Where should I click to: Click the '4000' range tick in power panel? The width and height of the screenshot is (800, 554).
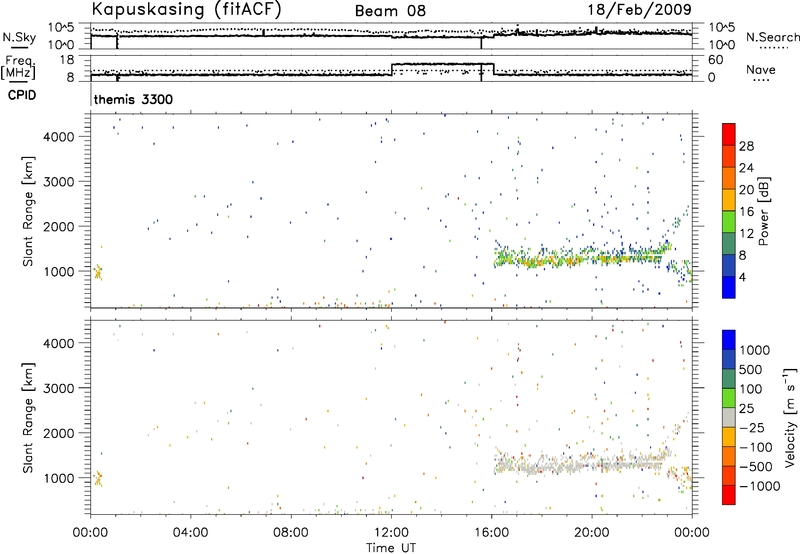click(x=59, y=137)
